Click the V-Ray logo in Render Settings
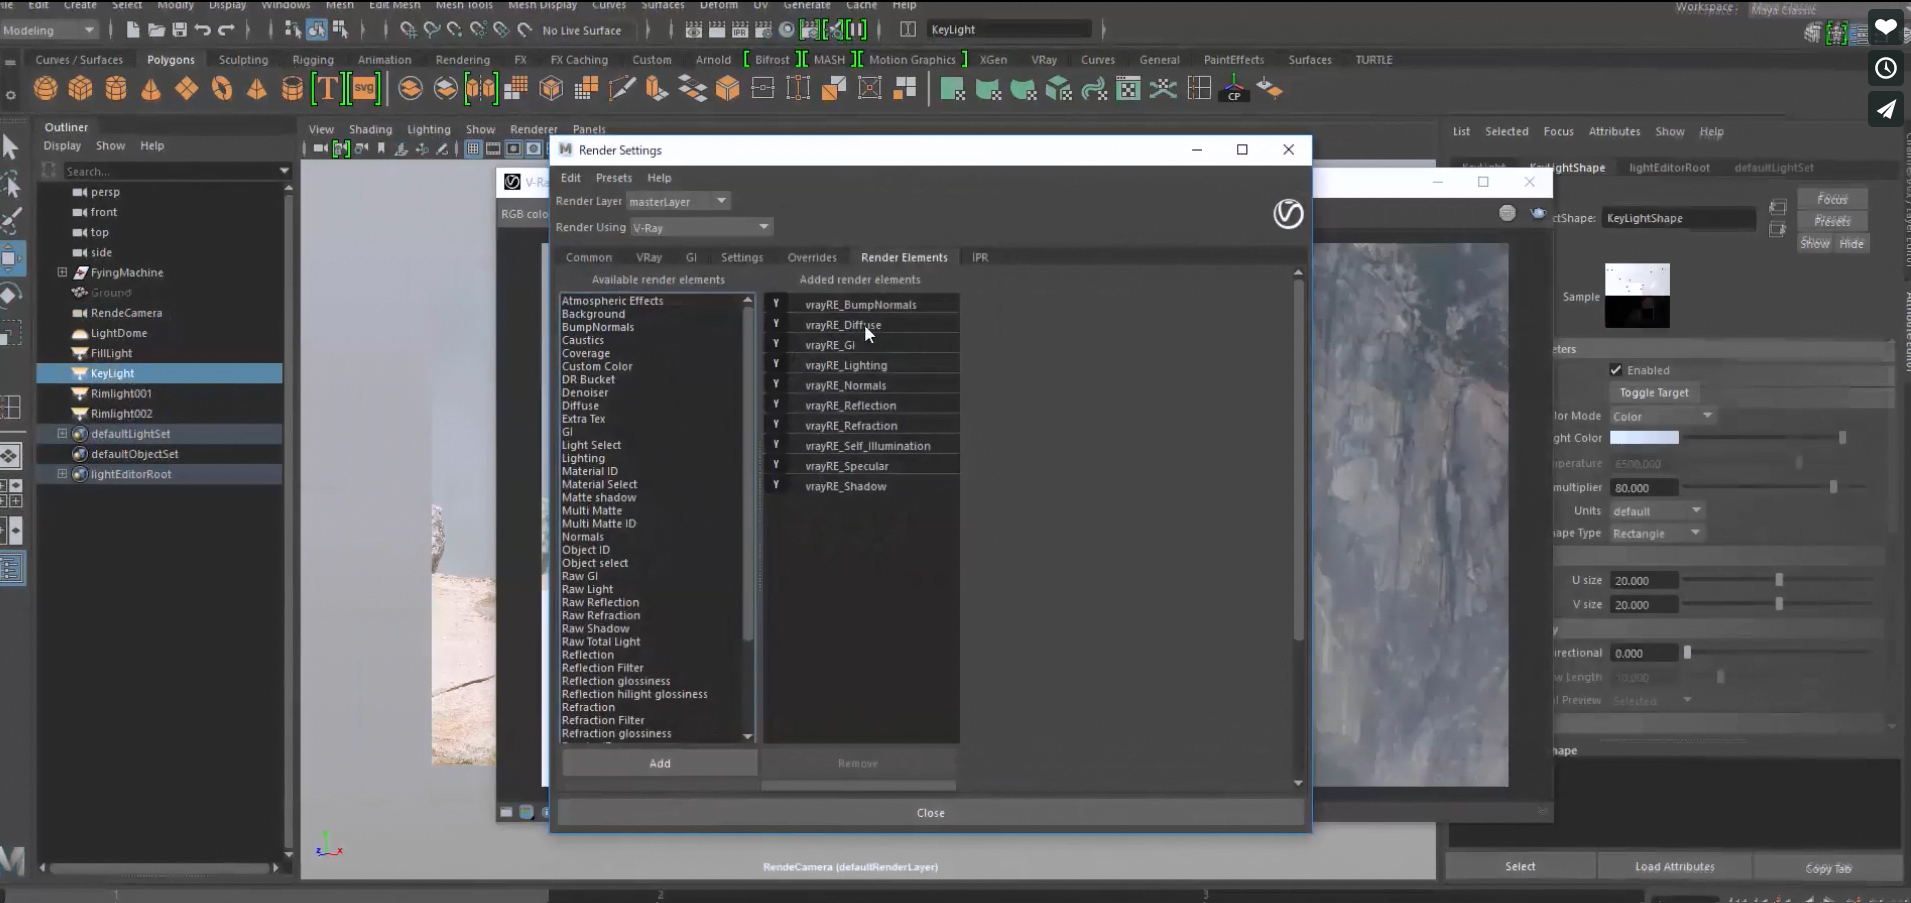The image size is (1911, 903). 1288,214
